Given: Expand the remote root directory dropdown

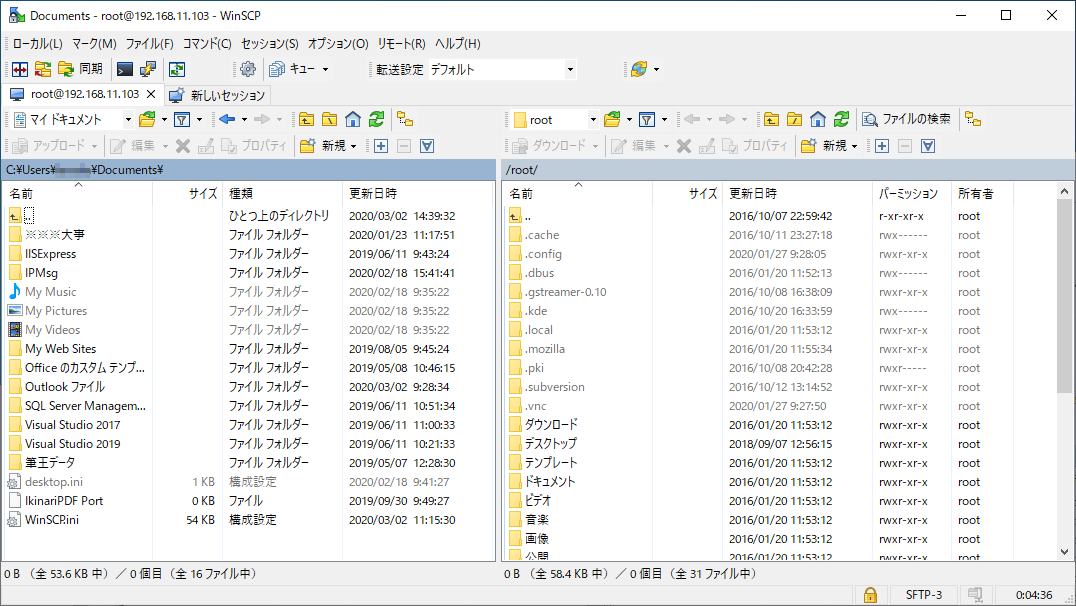Looking at the screenshot, I should click(593, 119).
